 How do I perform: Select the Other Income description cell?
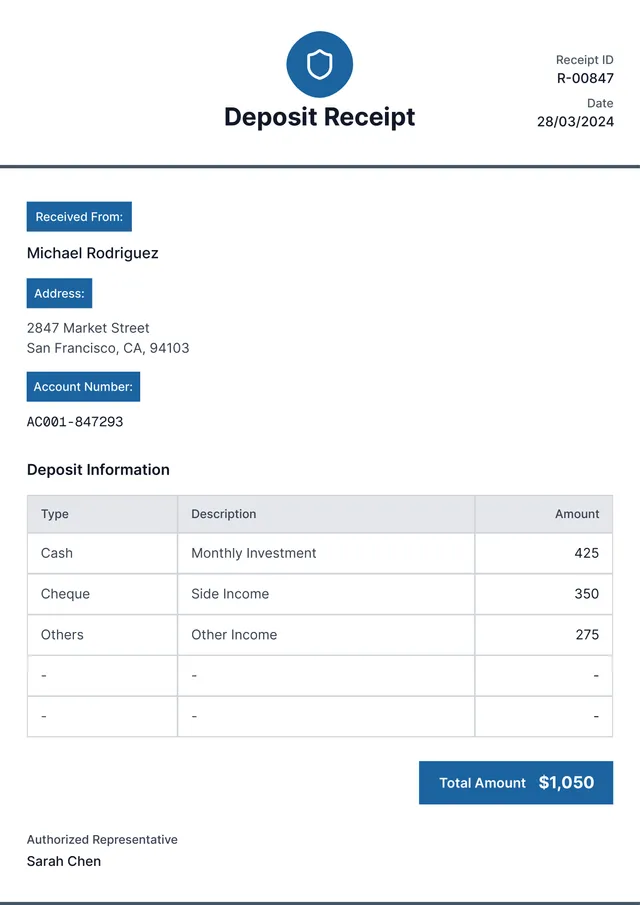coord(234,635)
